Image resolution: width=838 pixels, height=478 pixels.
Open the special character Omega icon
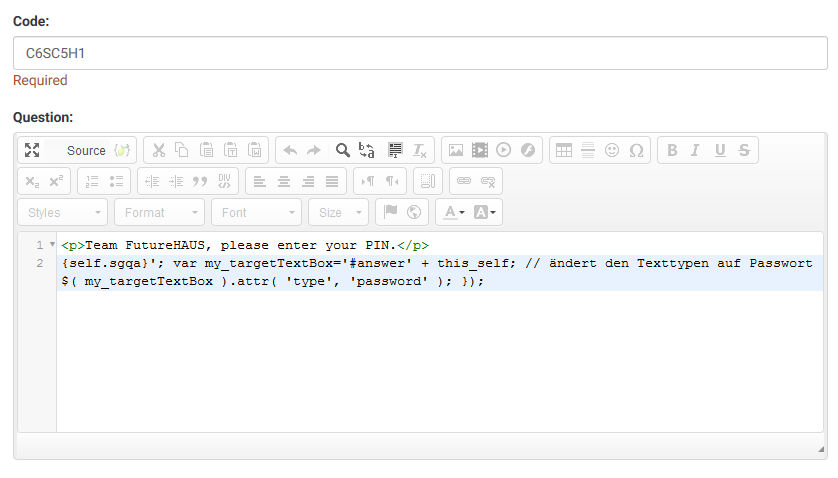pyautogui.click(x=636, y=150)
